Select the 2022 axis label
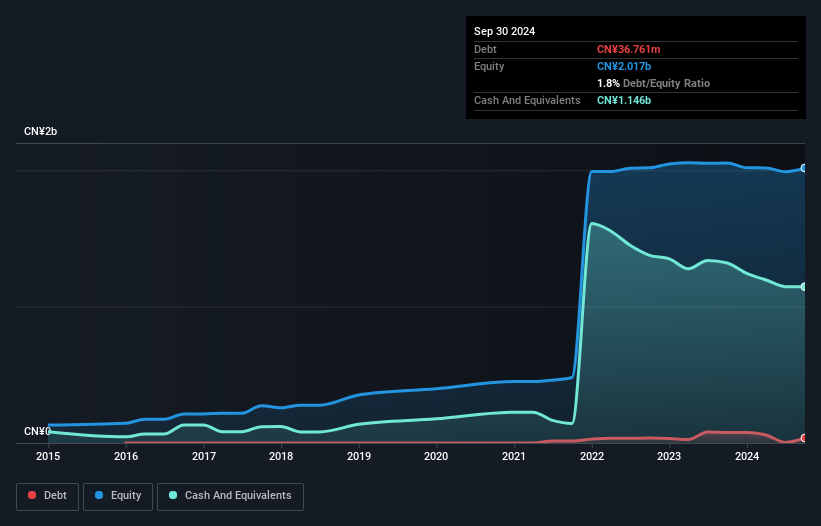Viewport: 821px width, 526px height. 592,456
